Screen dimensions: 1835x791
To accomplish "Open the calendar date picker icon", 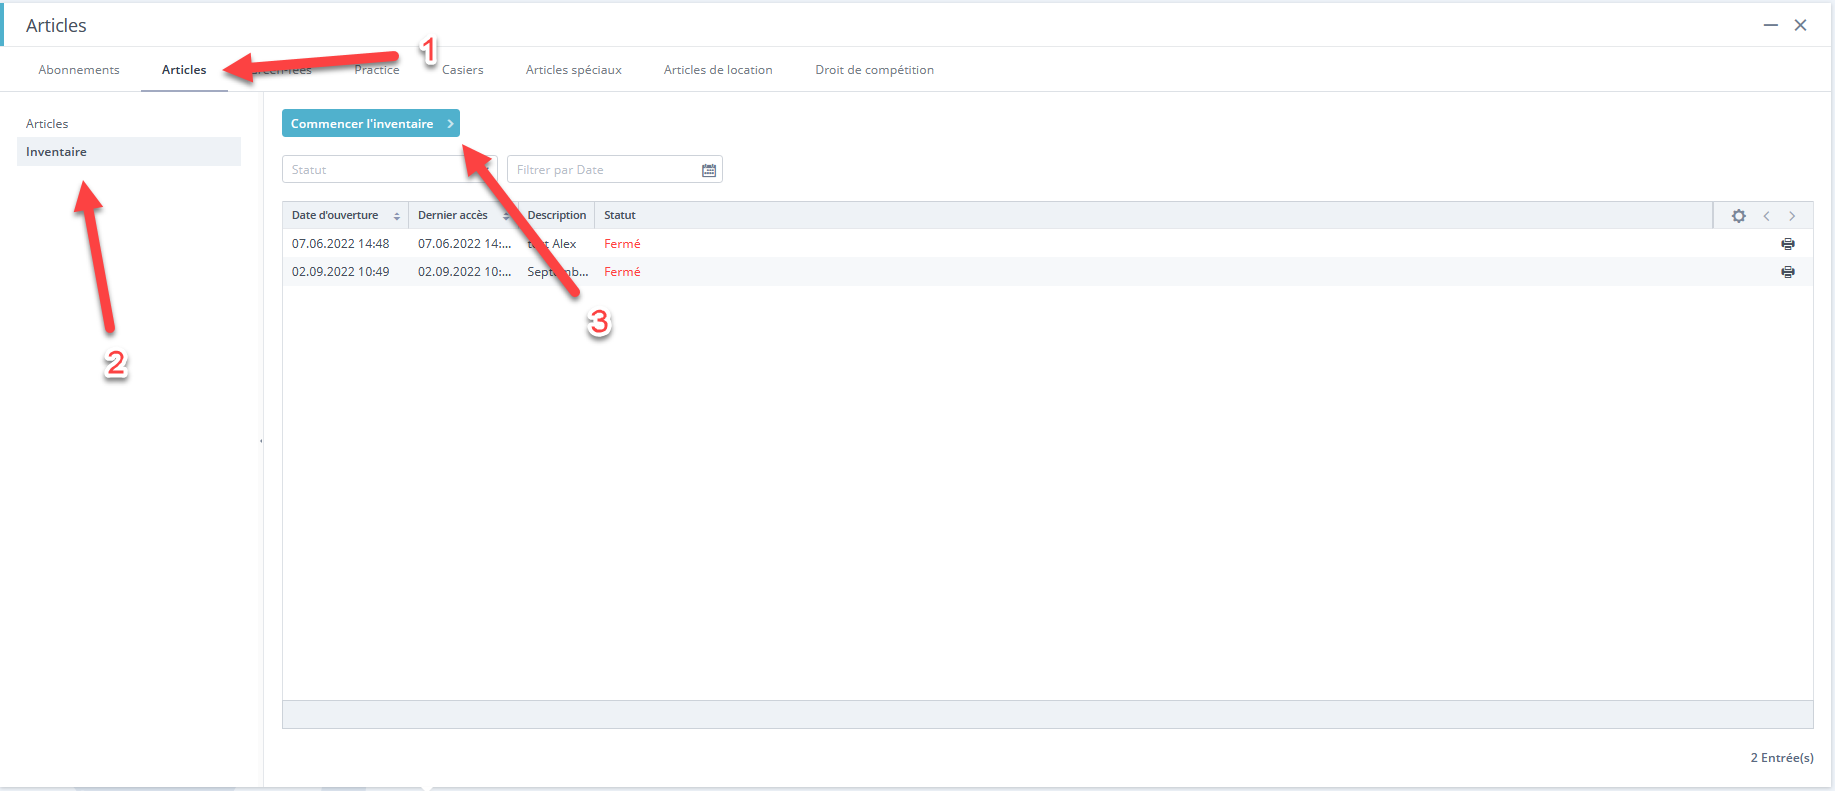I will [x=709, y=170].
